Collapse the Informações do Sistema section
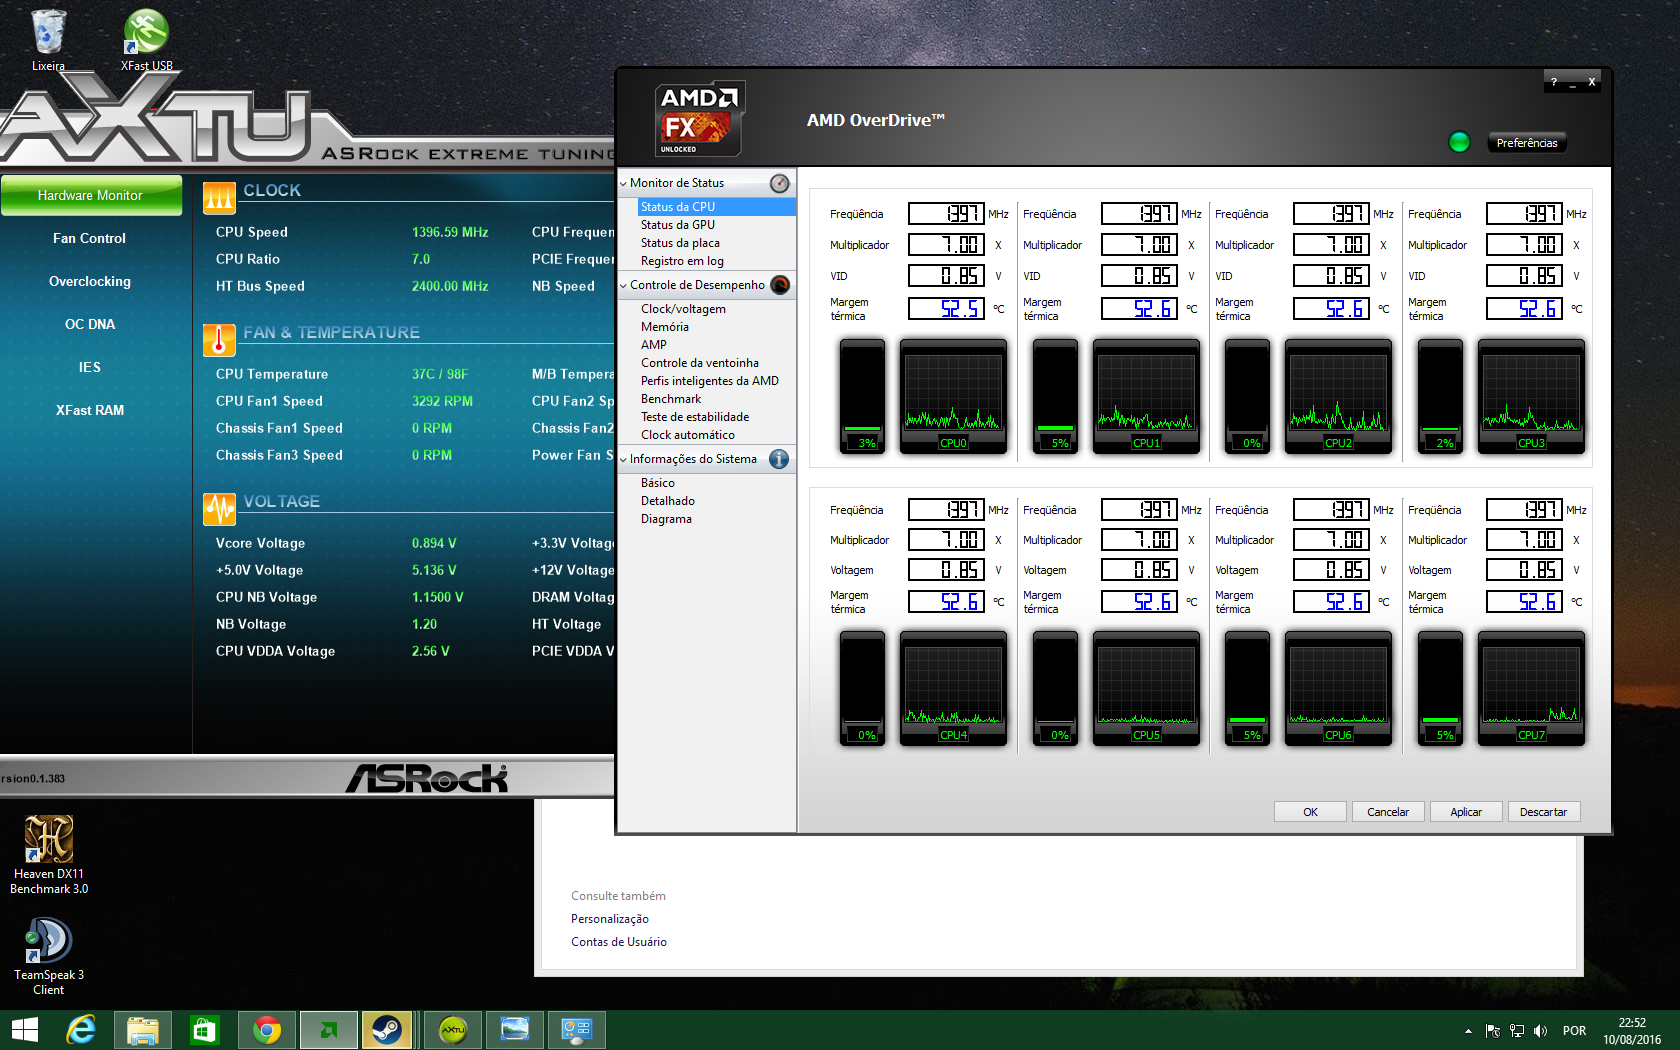 click(623, 460)
